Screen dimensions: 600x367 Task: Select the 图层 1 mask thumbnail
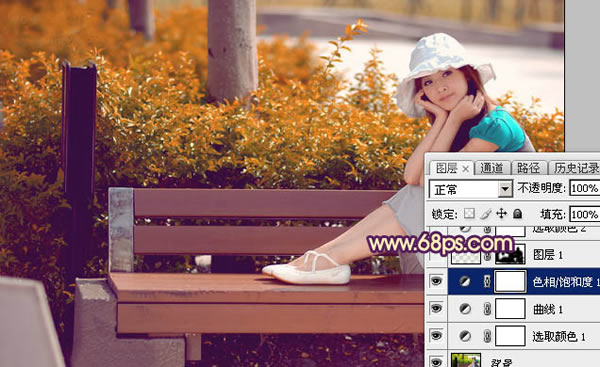click(510, 255)
